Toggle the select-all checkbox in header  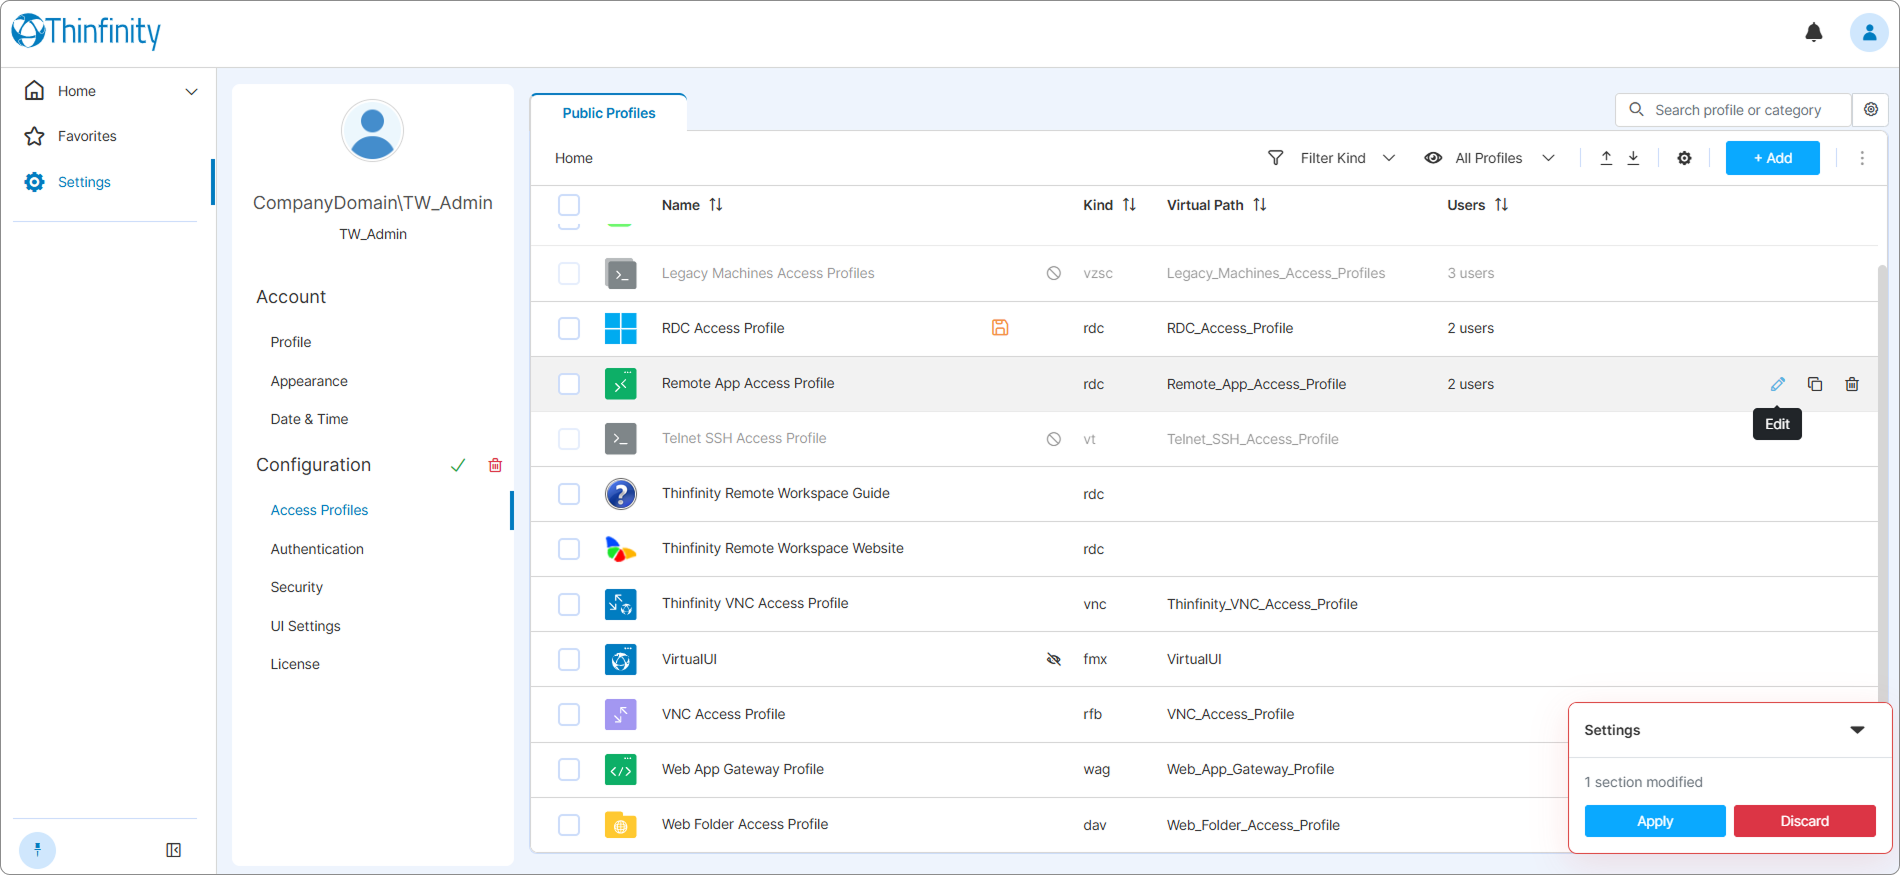point(569,205)
